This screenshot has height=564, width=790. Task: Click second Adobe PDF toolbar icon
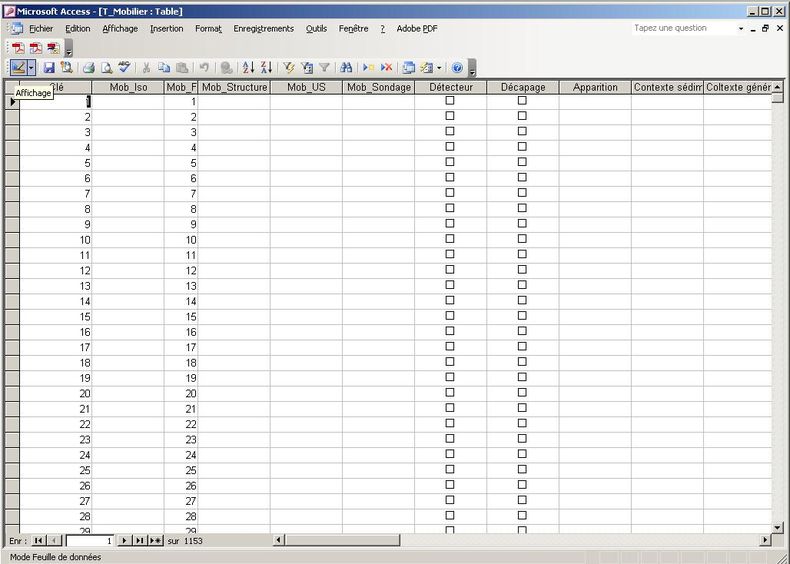click(36, 48)
